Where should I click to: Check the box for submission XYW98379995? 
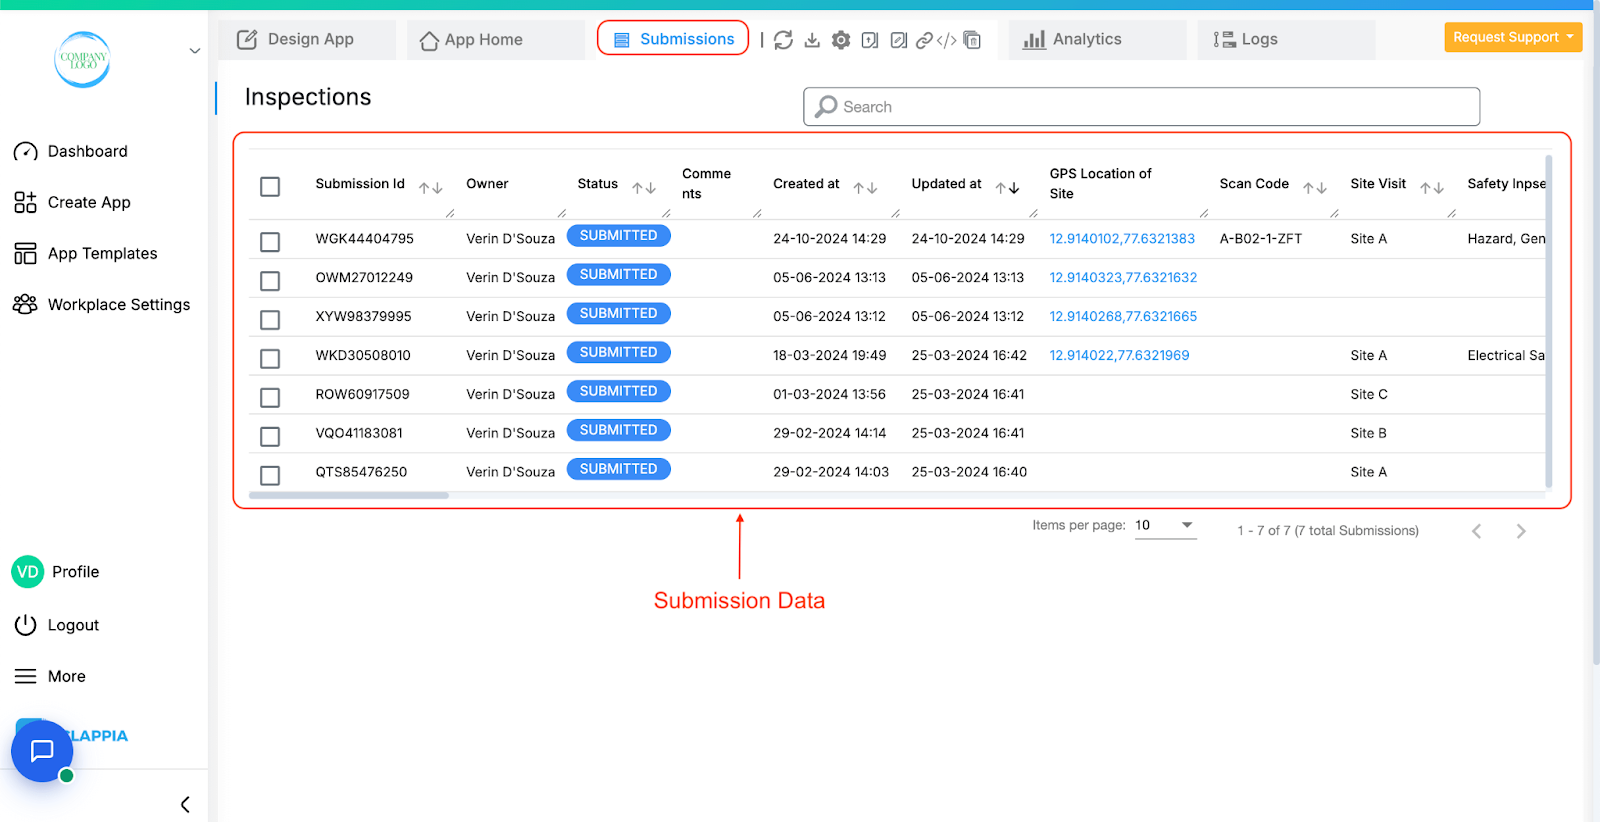point(270,320)
